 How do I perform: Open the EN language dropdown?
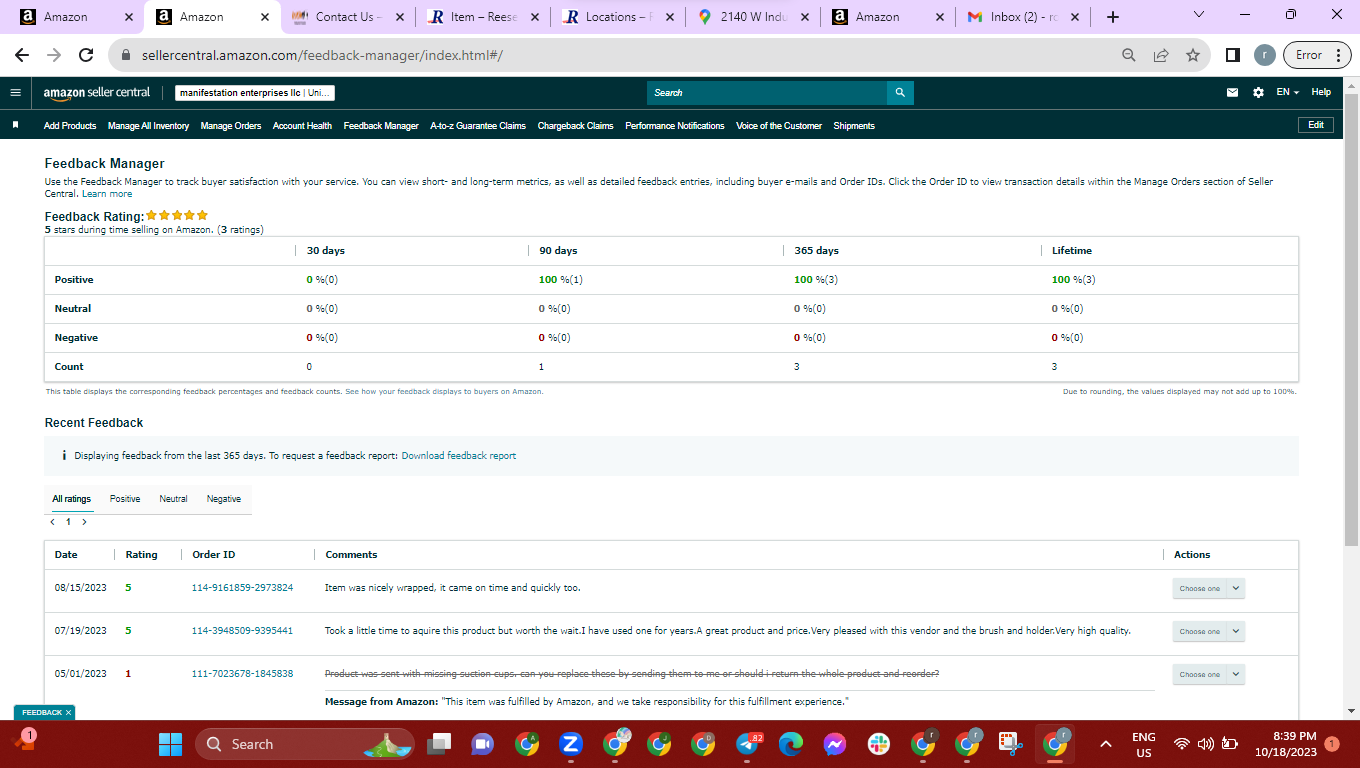1287,92
